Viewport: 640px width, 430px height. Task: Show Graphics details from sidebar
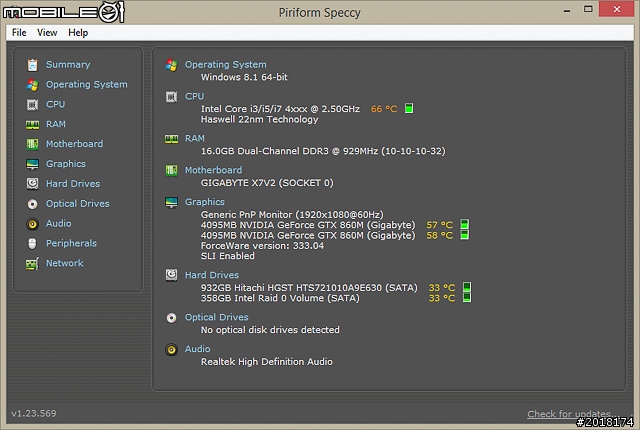pyautogui.click(x=66, y=164)
